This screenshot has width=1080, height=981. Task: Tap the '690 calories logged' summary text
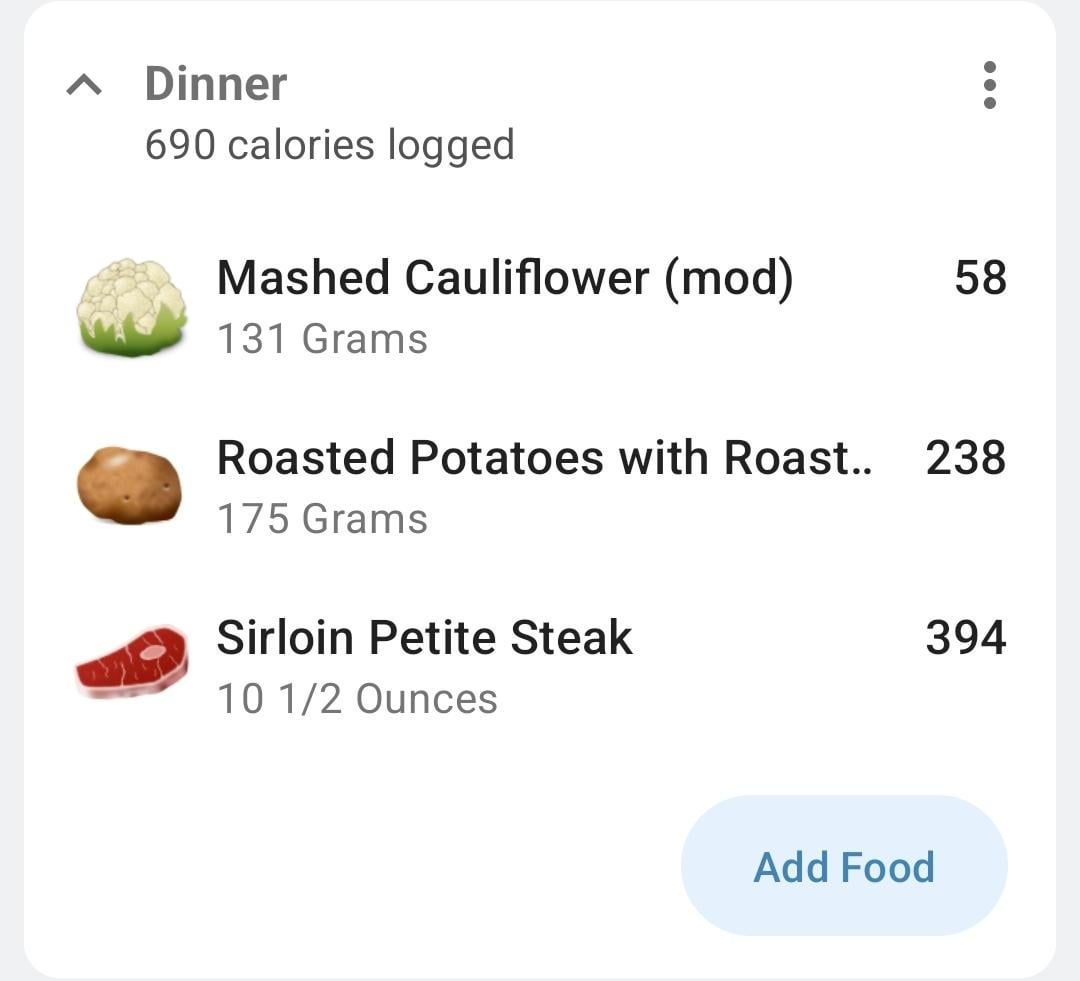(329, 145)
